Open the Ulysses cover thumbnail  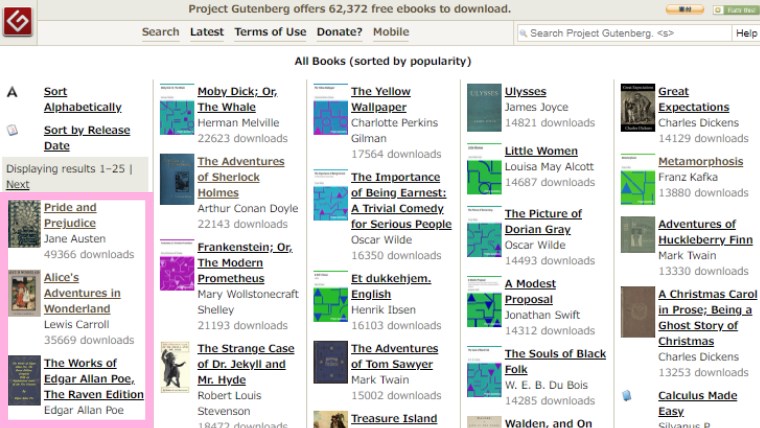pyautogui.click(x=484, y=108)
